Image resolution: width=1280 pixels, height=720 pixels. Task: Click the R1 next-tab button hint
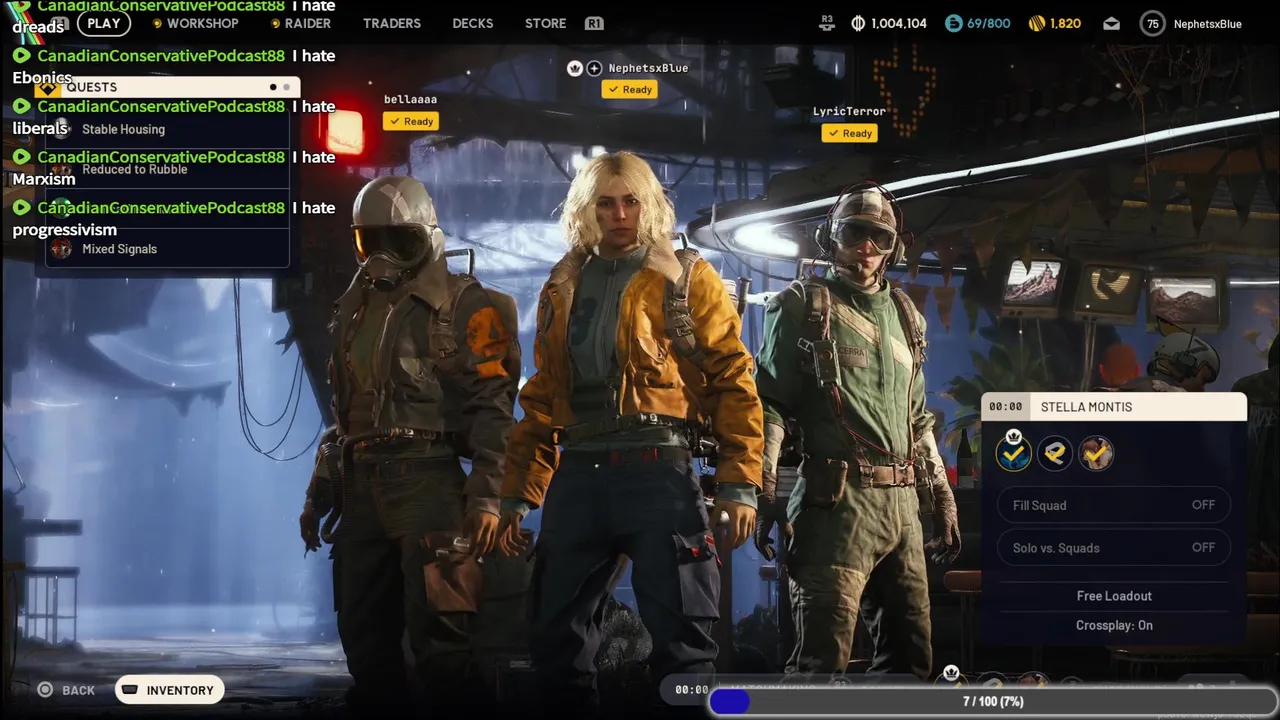point(594,23)
